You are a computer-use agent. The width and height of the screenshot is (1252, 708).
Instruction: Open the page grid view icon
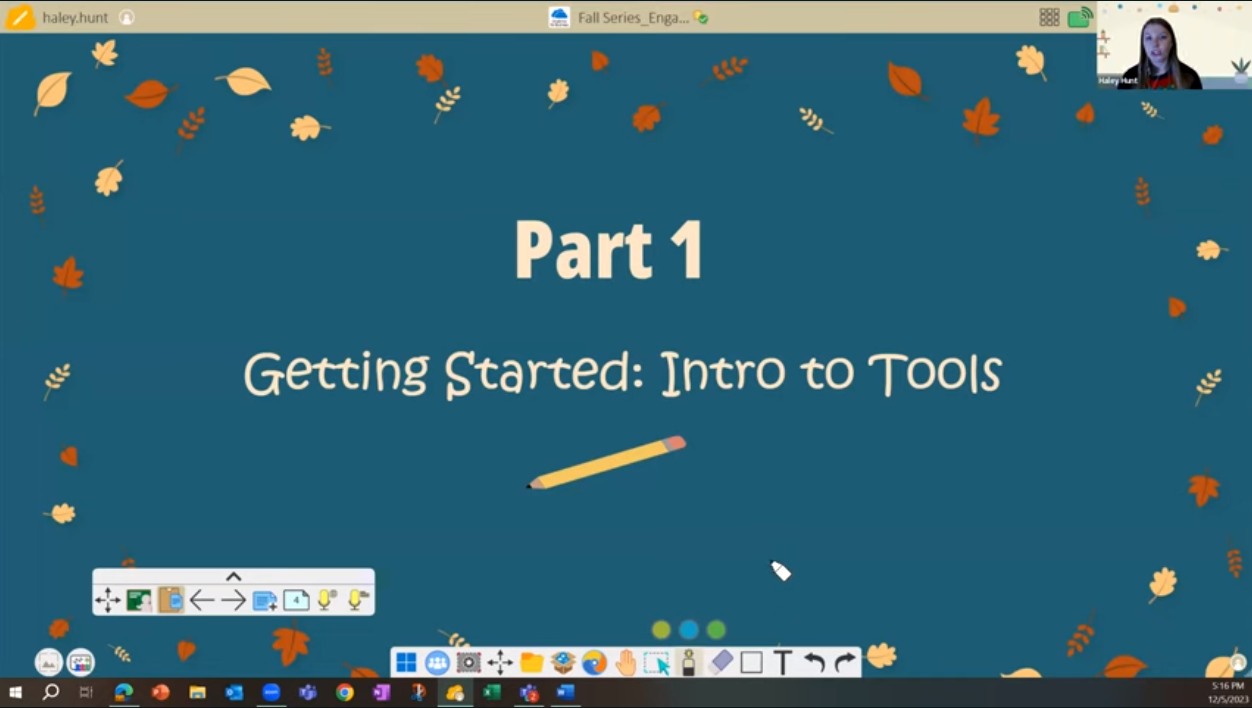tap(1049, 17)
